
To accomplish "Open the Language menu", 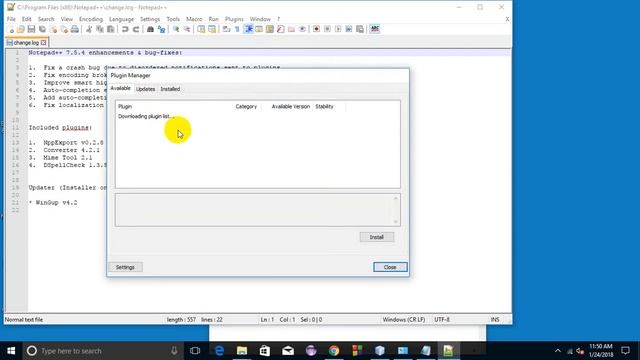I will pyautogui.click(x=121, y=19).
